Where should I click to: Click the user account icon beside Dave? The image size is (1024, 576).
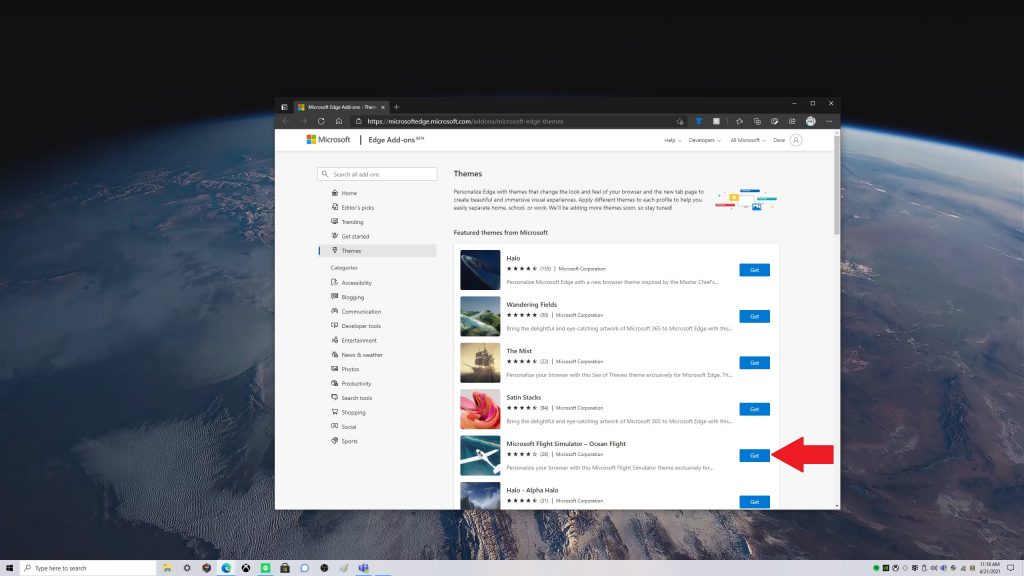[x=795, y=140]
